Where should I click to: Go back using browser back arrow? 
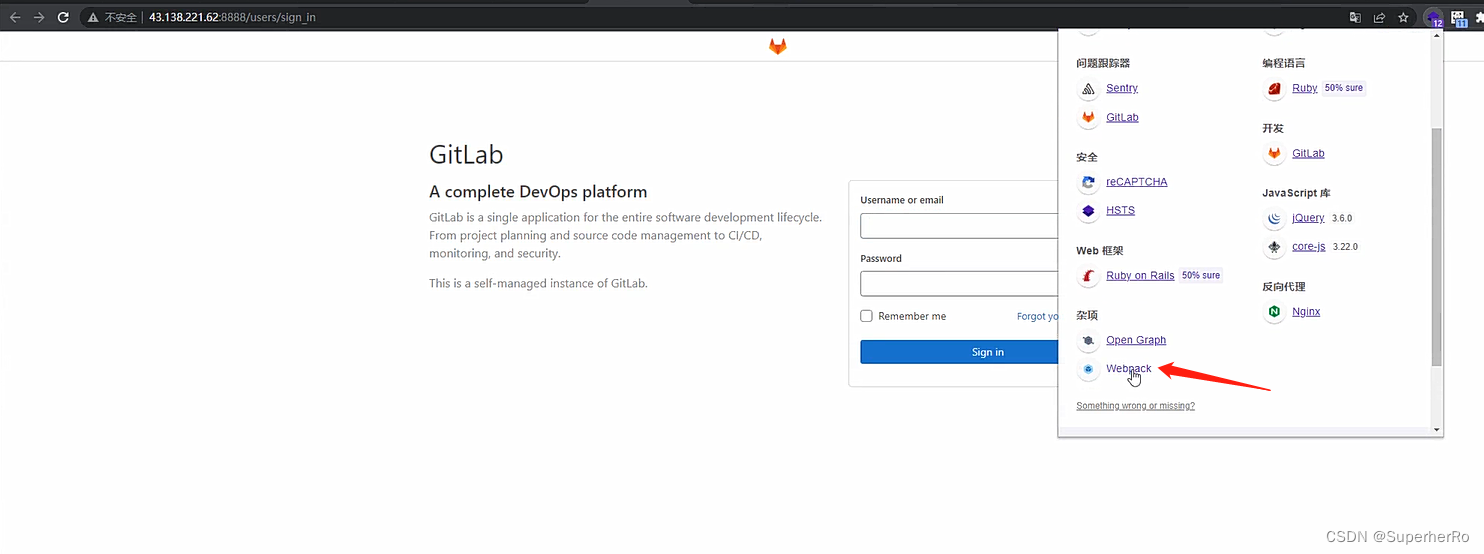coord(15,17)
